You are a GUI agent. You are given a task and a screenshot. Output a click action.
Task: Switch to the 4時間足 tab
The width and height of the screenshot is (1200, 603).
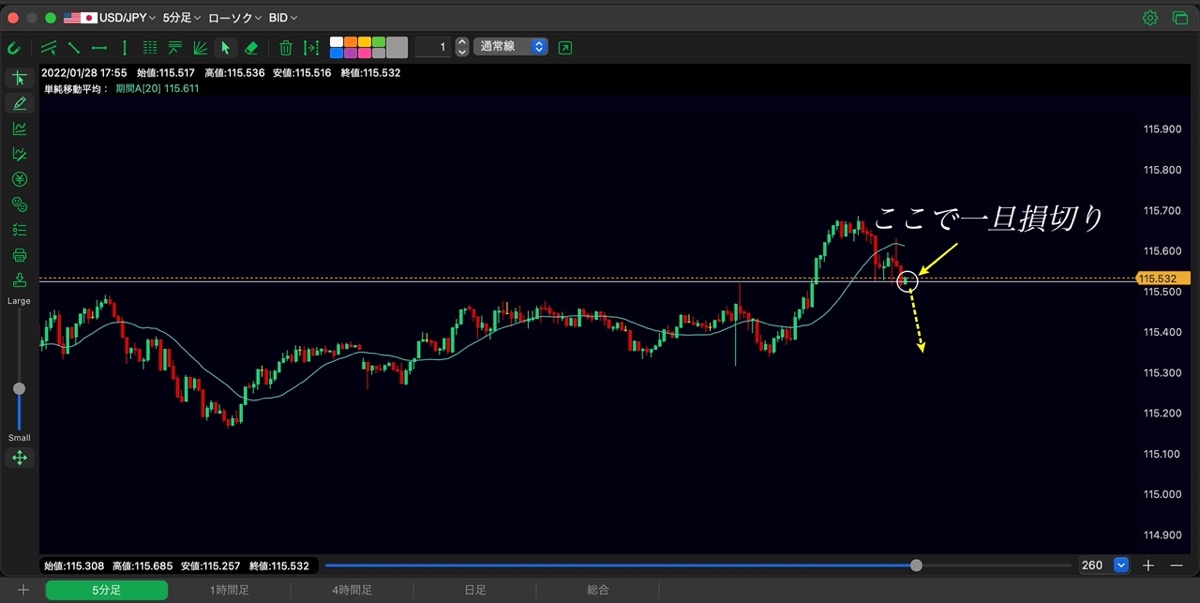point(352,590)
